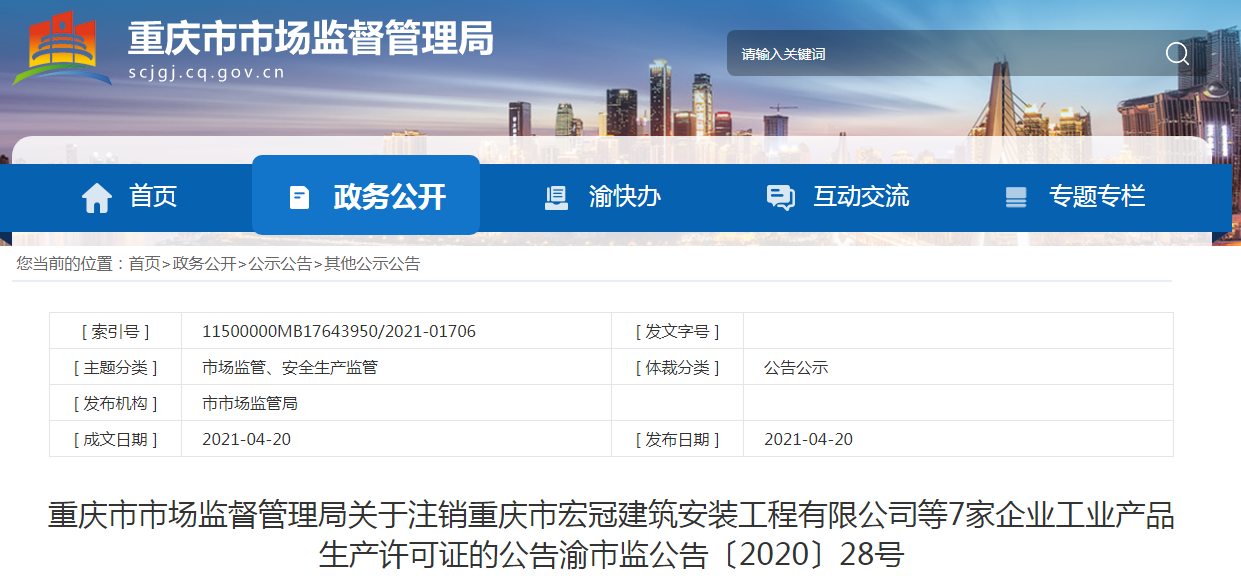Viewport: 1241px width, 579px height.
Task: Click the chat bubble icon beside 互动交流
Action: click(x=780, y=197)
